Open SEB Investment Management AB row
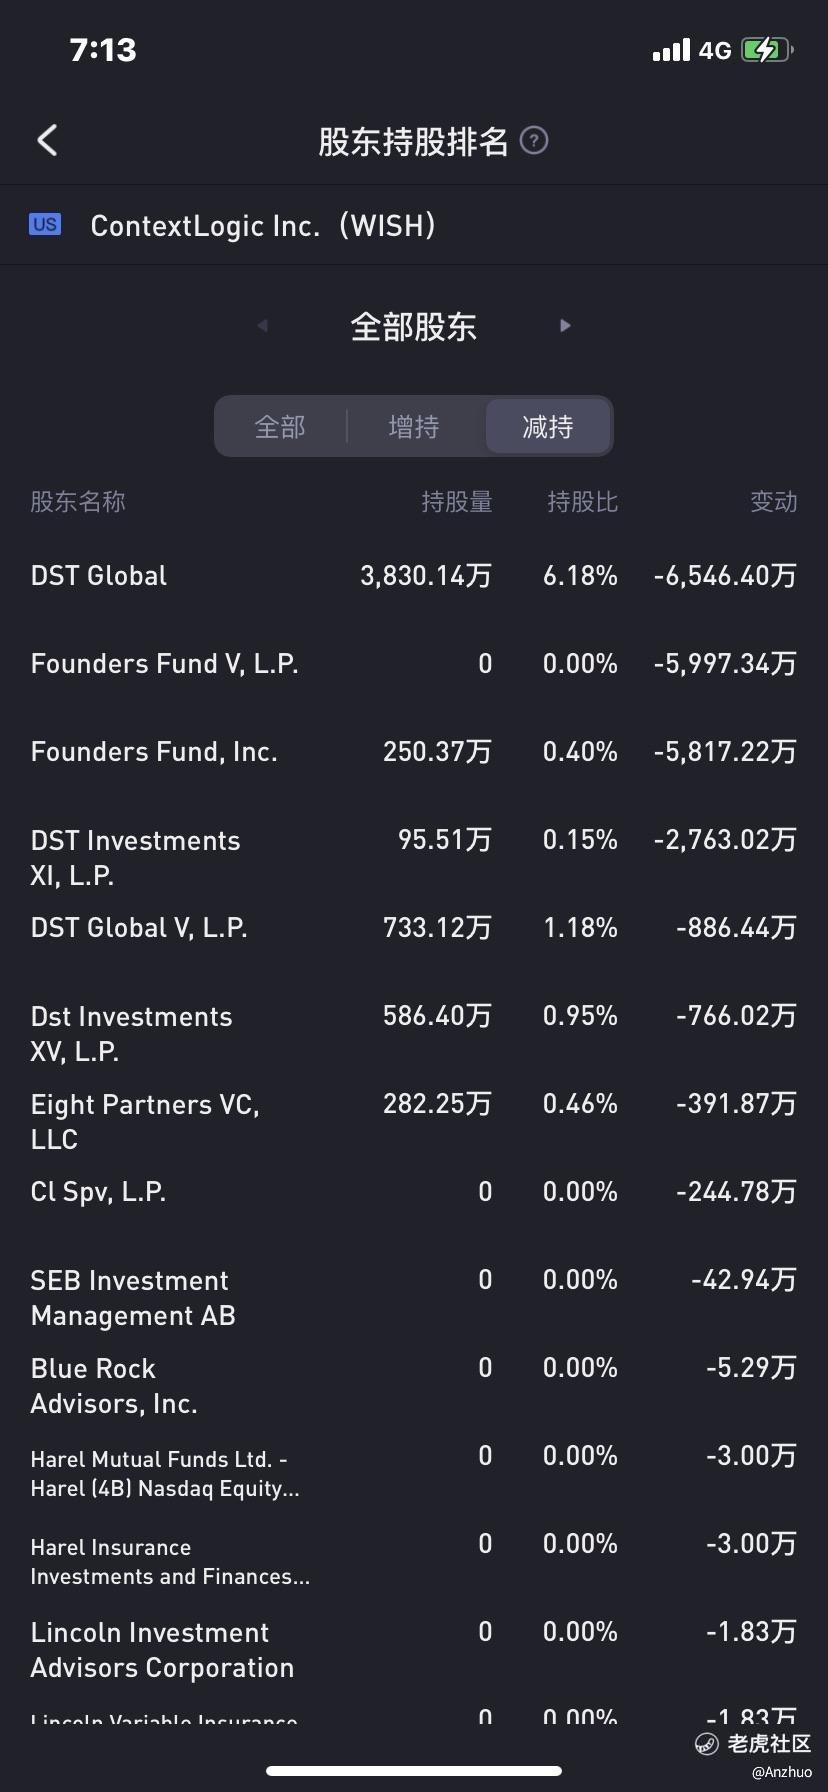 point(414,1297)
